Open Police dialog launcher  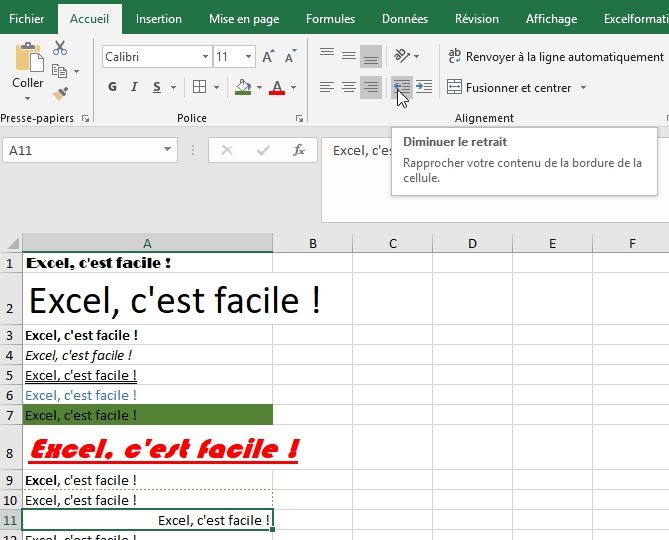coord(299,119)
